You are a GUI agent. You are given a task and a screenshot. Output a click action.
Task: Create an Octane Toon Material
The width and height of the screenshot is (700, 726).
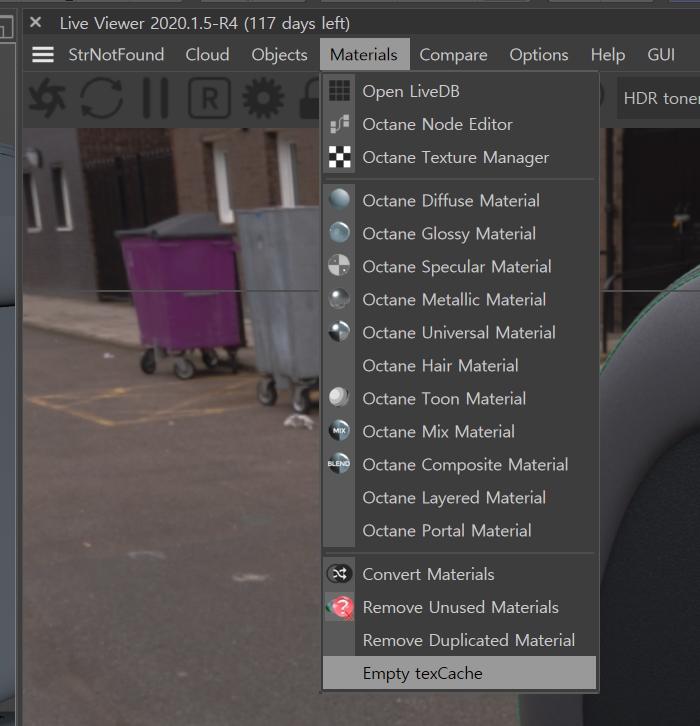(459, 399)
